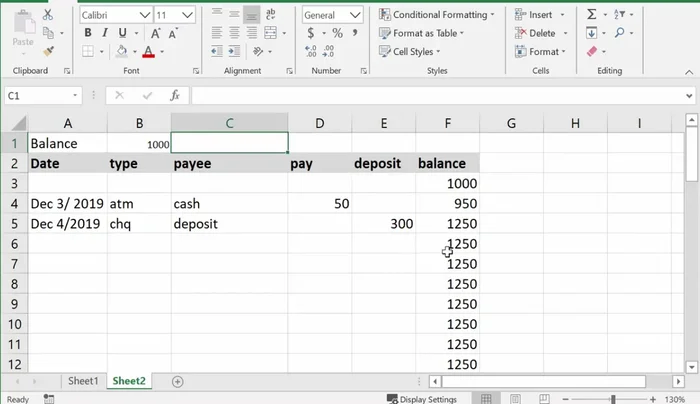
Task: Set Bottom Align for cell text
Action: pyautogui.click(x=251, y=15)
